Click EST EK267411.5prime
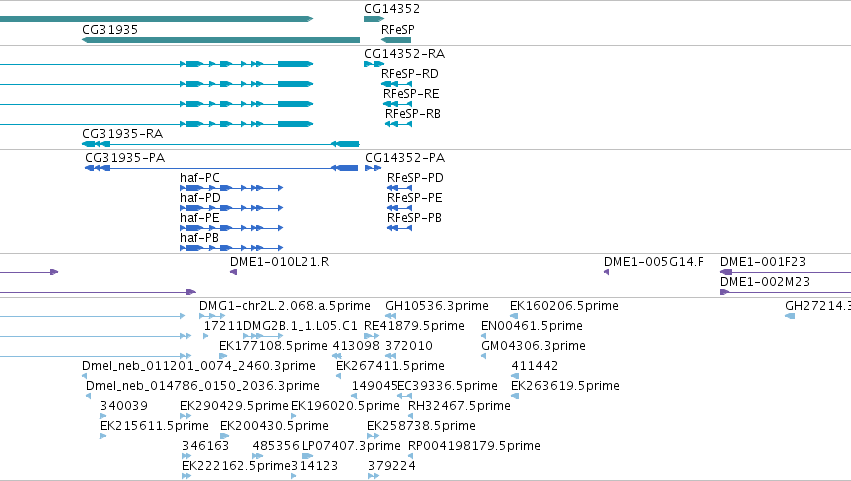851x481 pixels. (x=339, y=376)
